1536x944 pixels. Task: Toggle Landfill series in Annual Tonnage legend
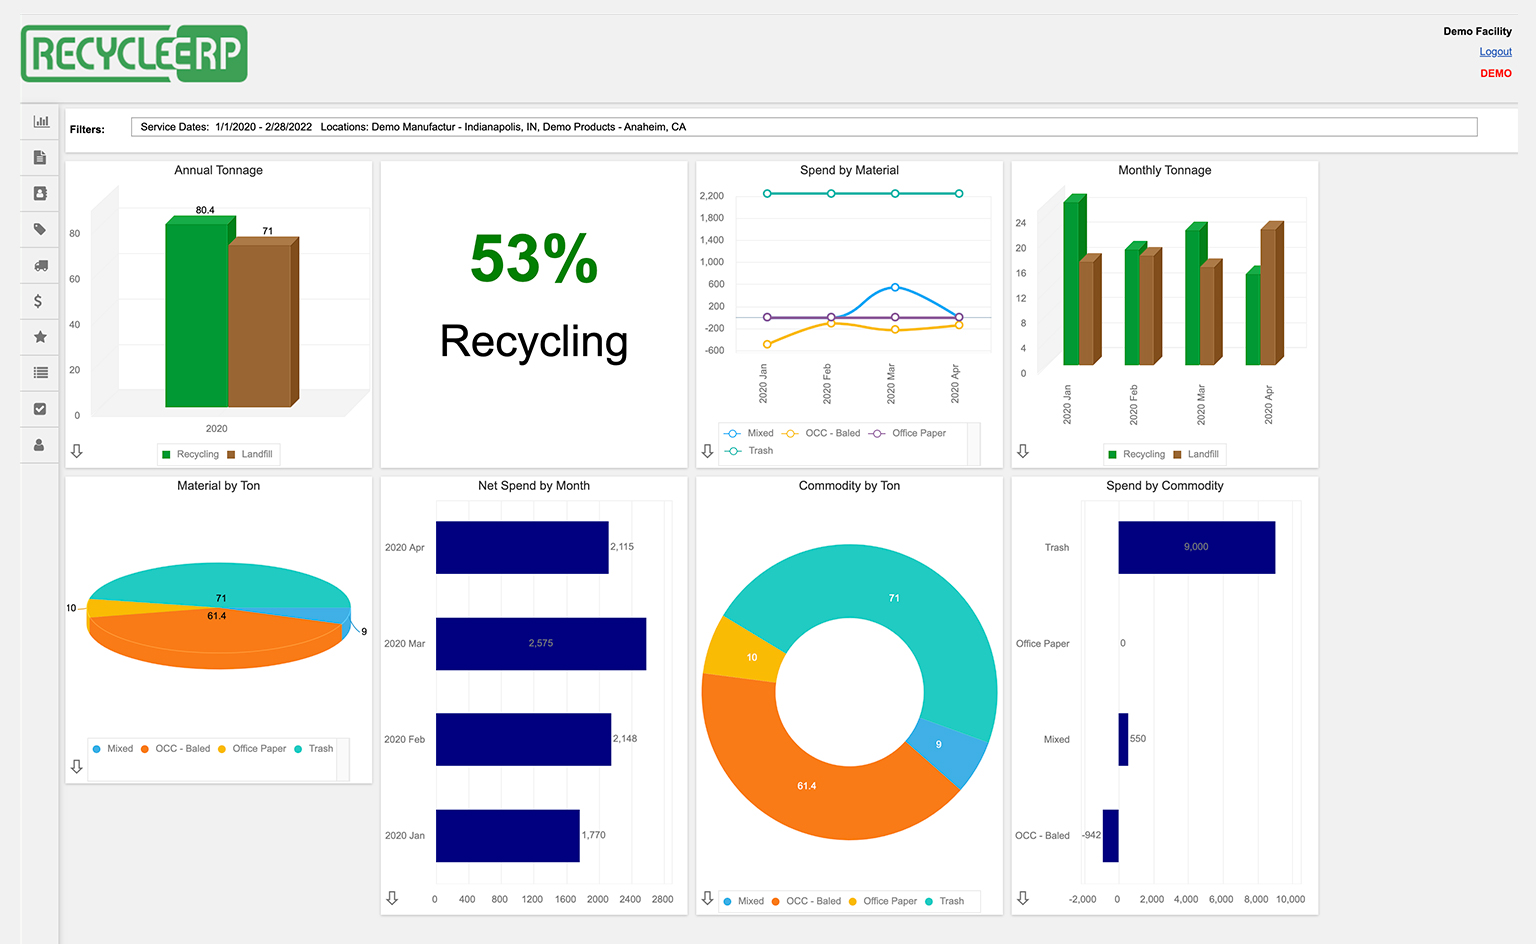point(250,454)
